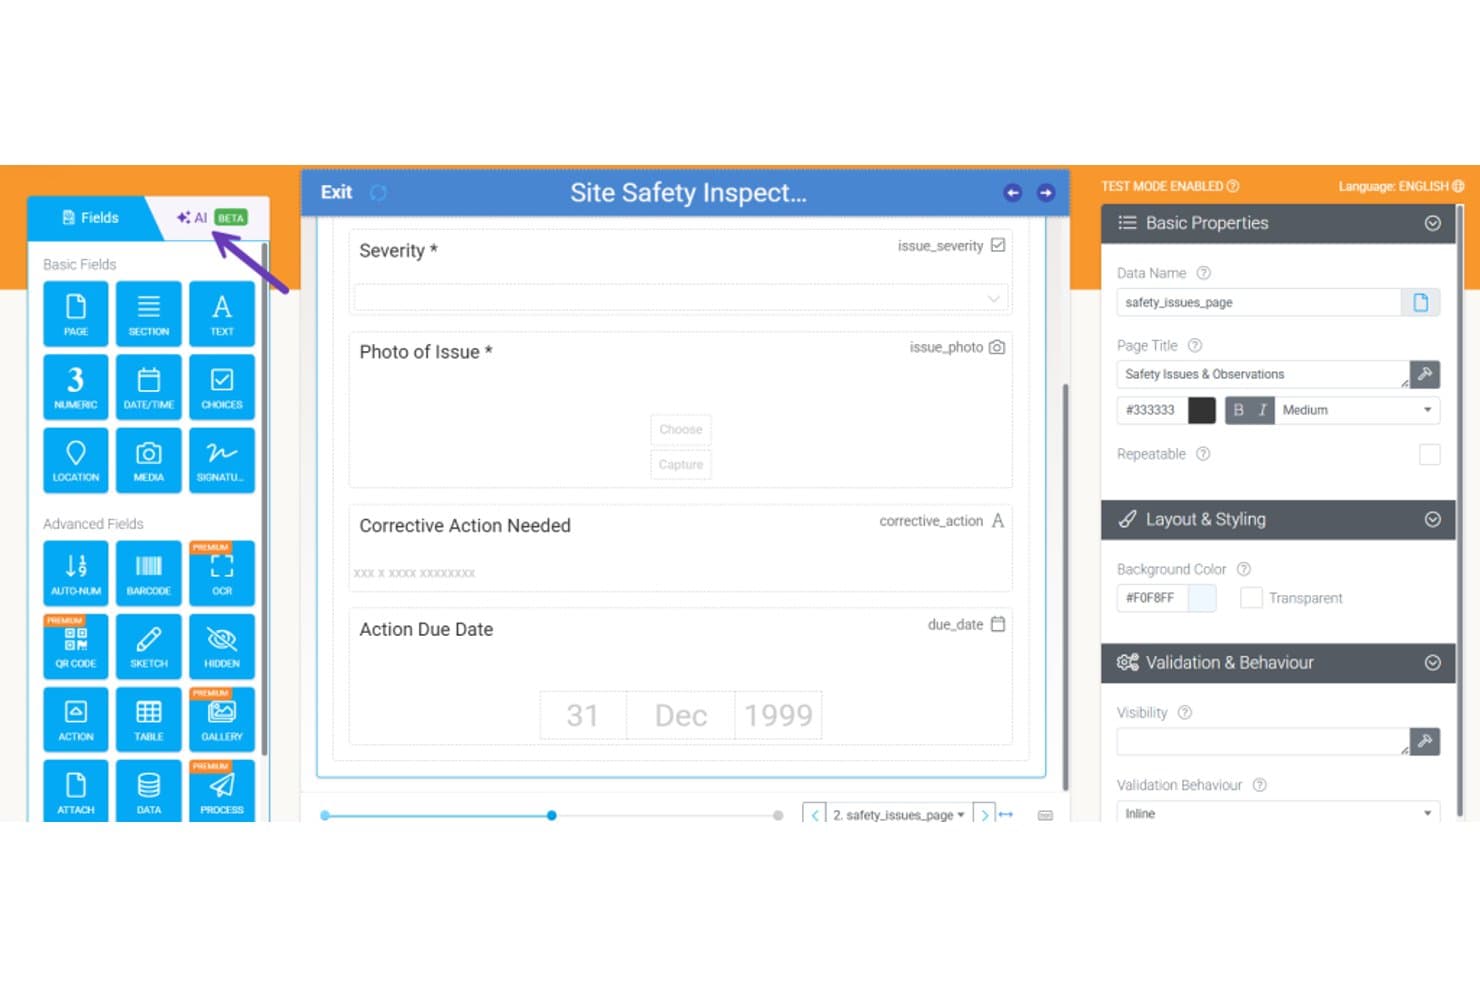Add the premium Gallery field
1480x987 pixels.
[222, 719]
